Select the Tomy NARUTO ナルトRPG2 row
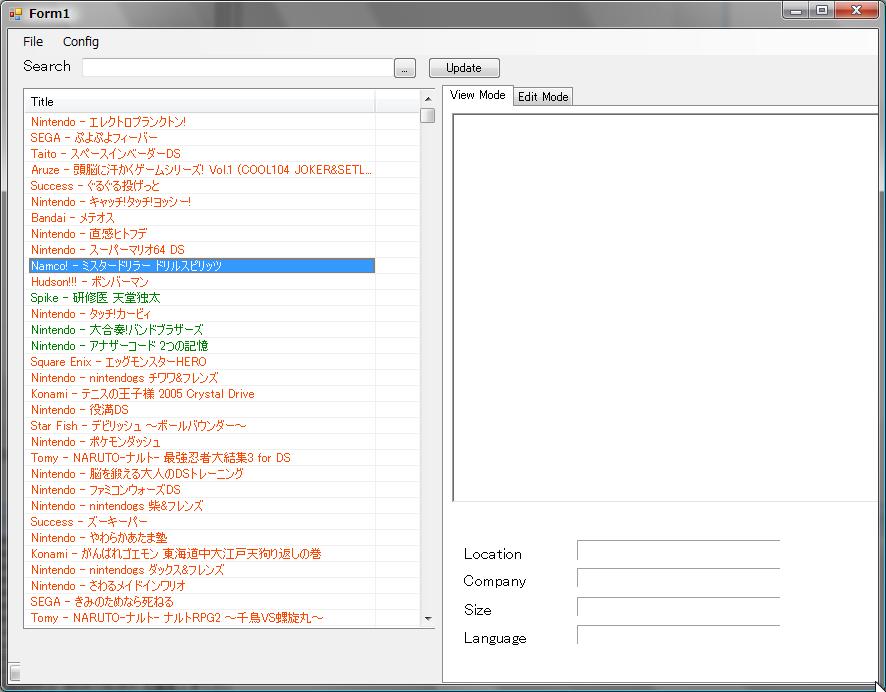 (x=202, y=618)
